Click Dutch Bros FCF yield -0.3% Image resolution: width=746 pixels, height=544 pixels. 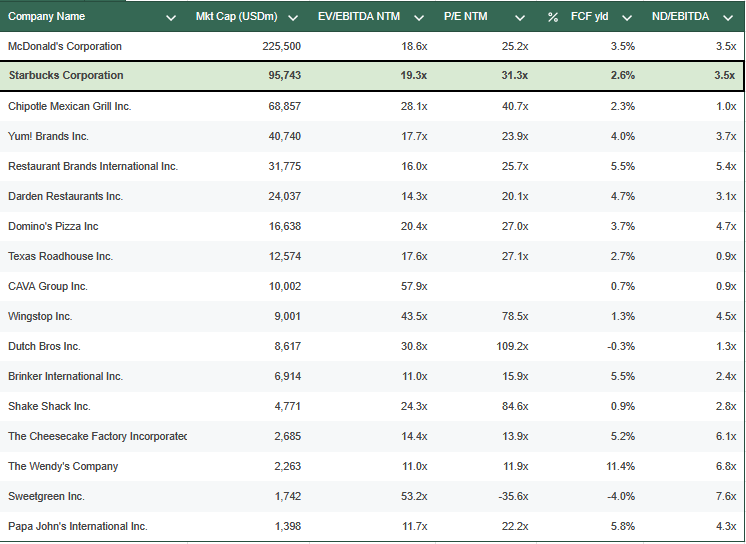pyautogui.click(x=620, y=346)
